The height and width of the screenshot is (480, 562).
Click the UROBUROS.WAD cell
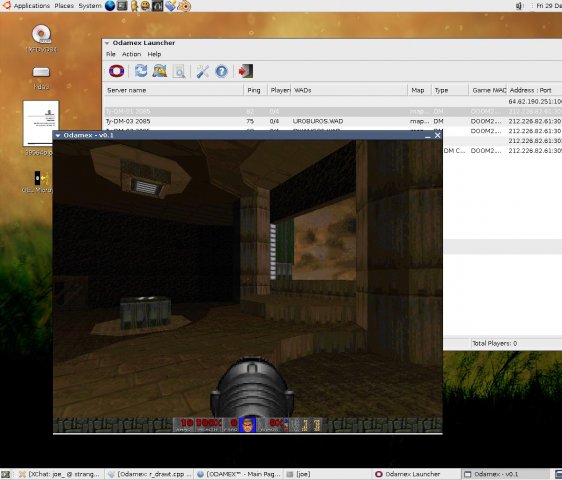pyautogui.click(x=318, y=121)
